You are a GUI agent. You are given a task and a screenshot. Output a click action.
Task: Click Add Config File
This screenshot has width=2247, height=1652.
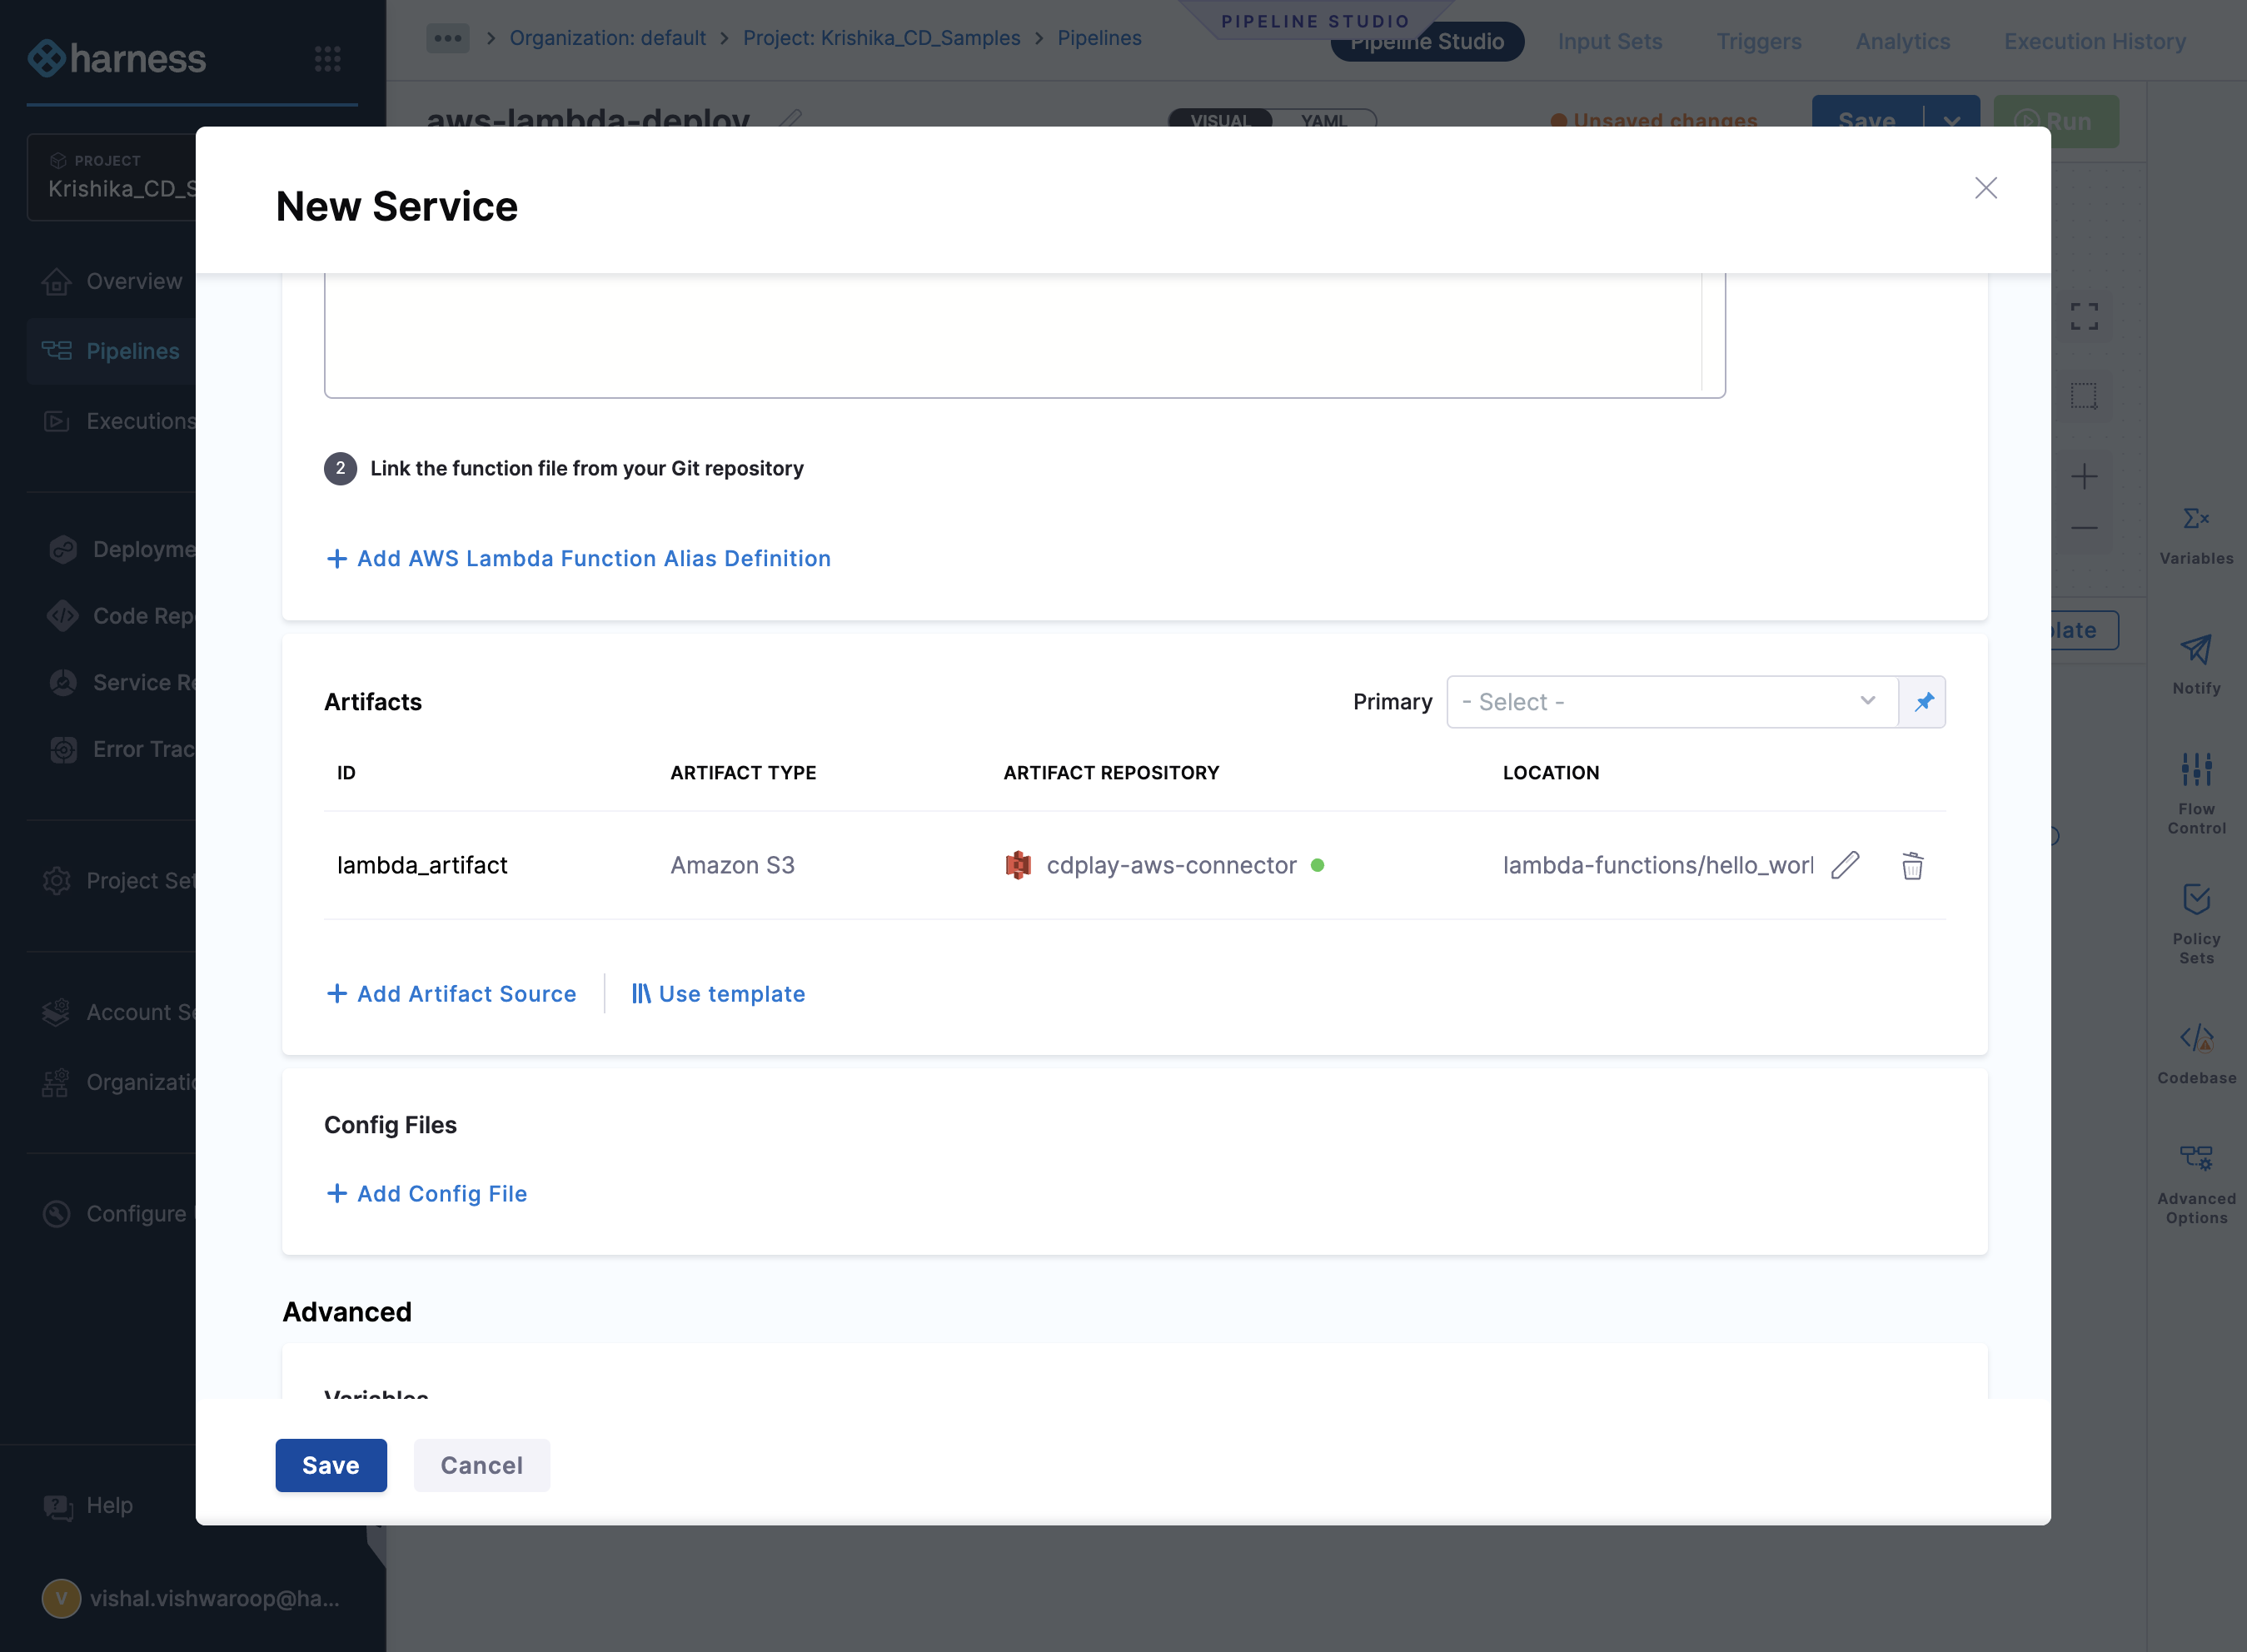point(427,1193)
